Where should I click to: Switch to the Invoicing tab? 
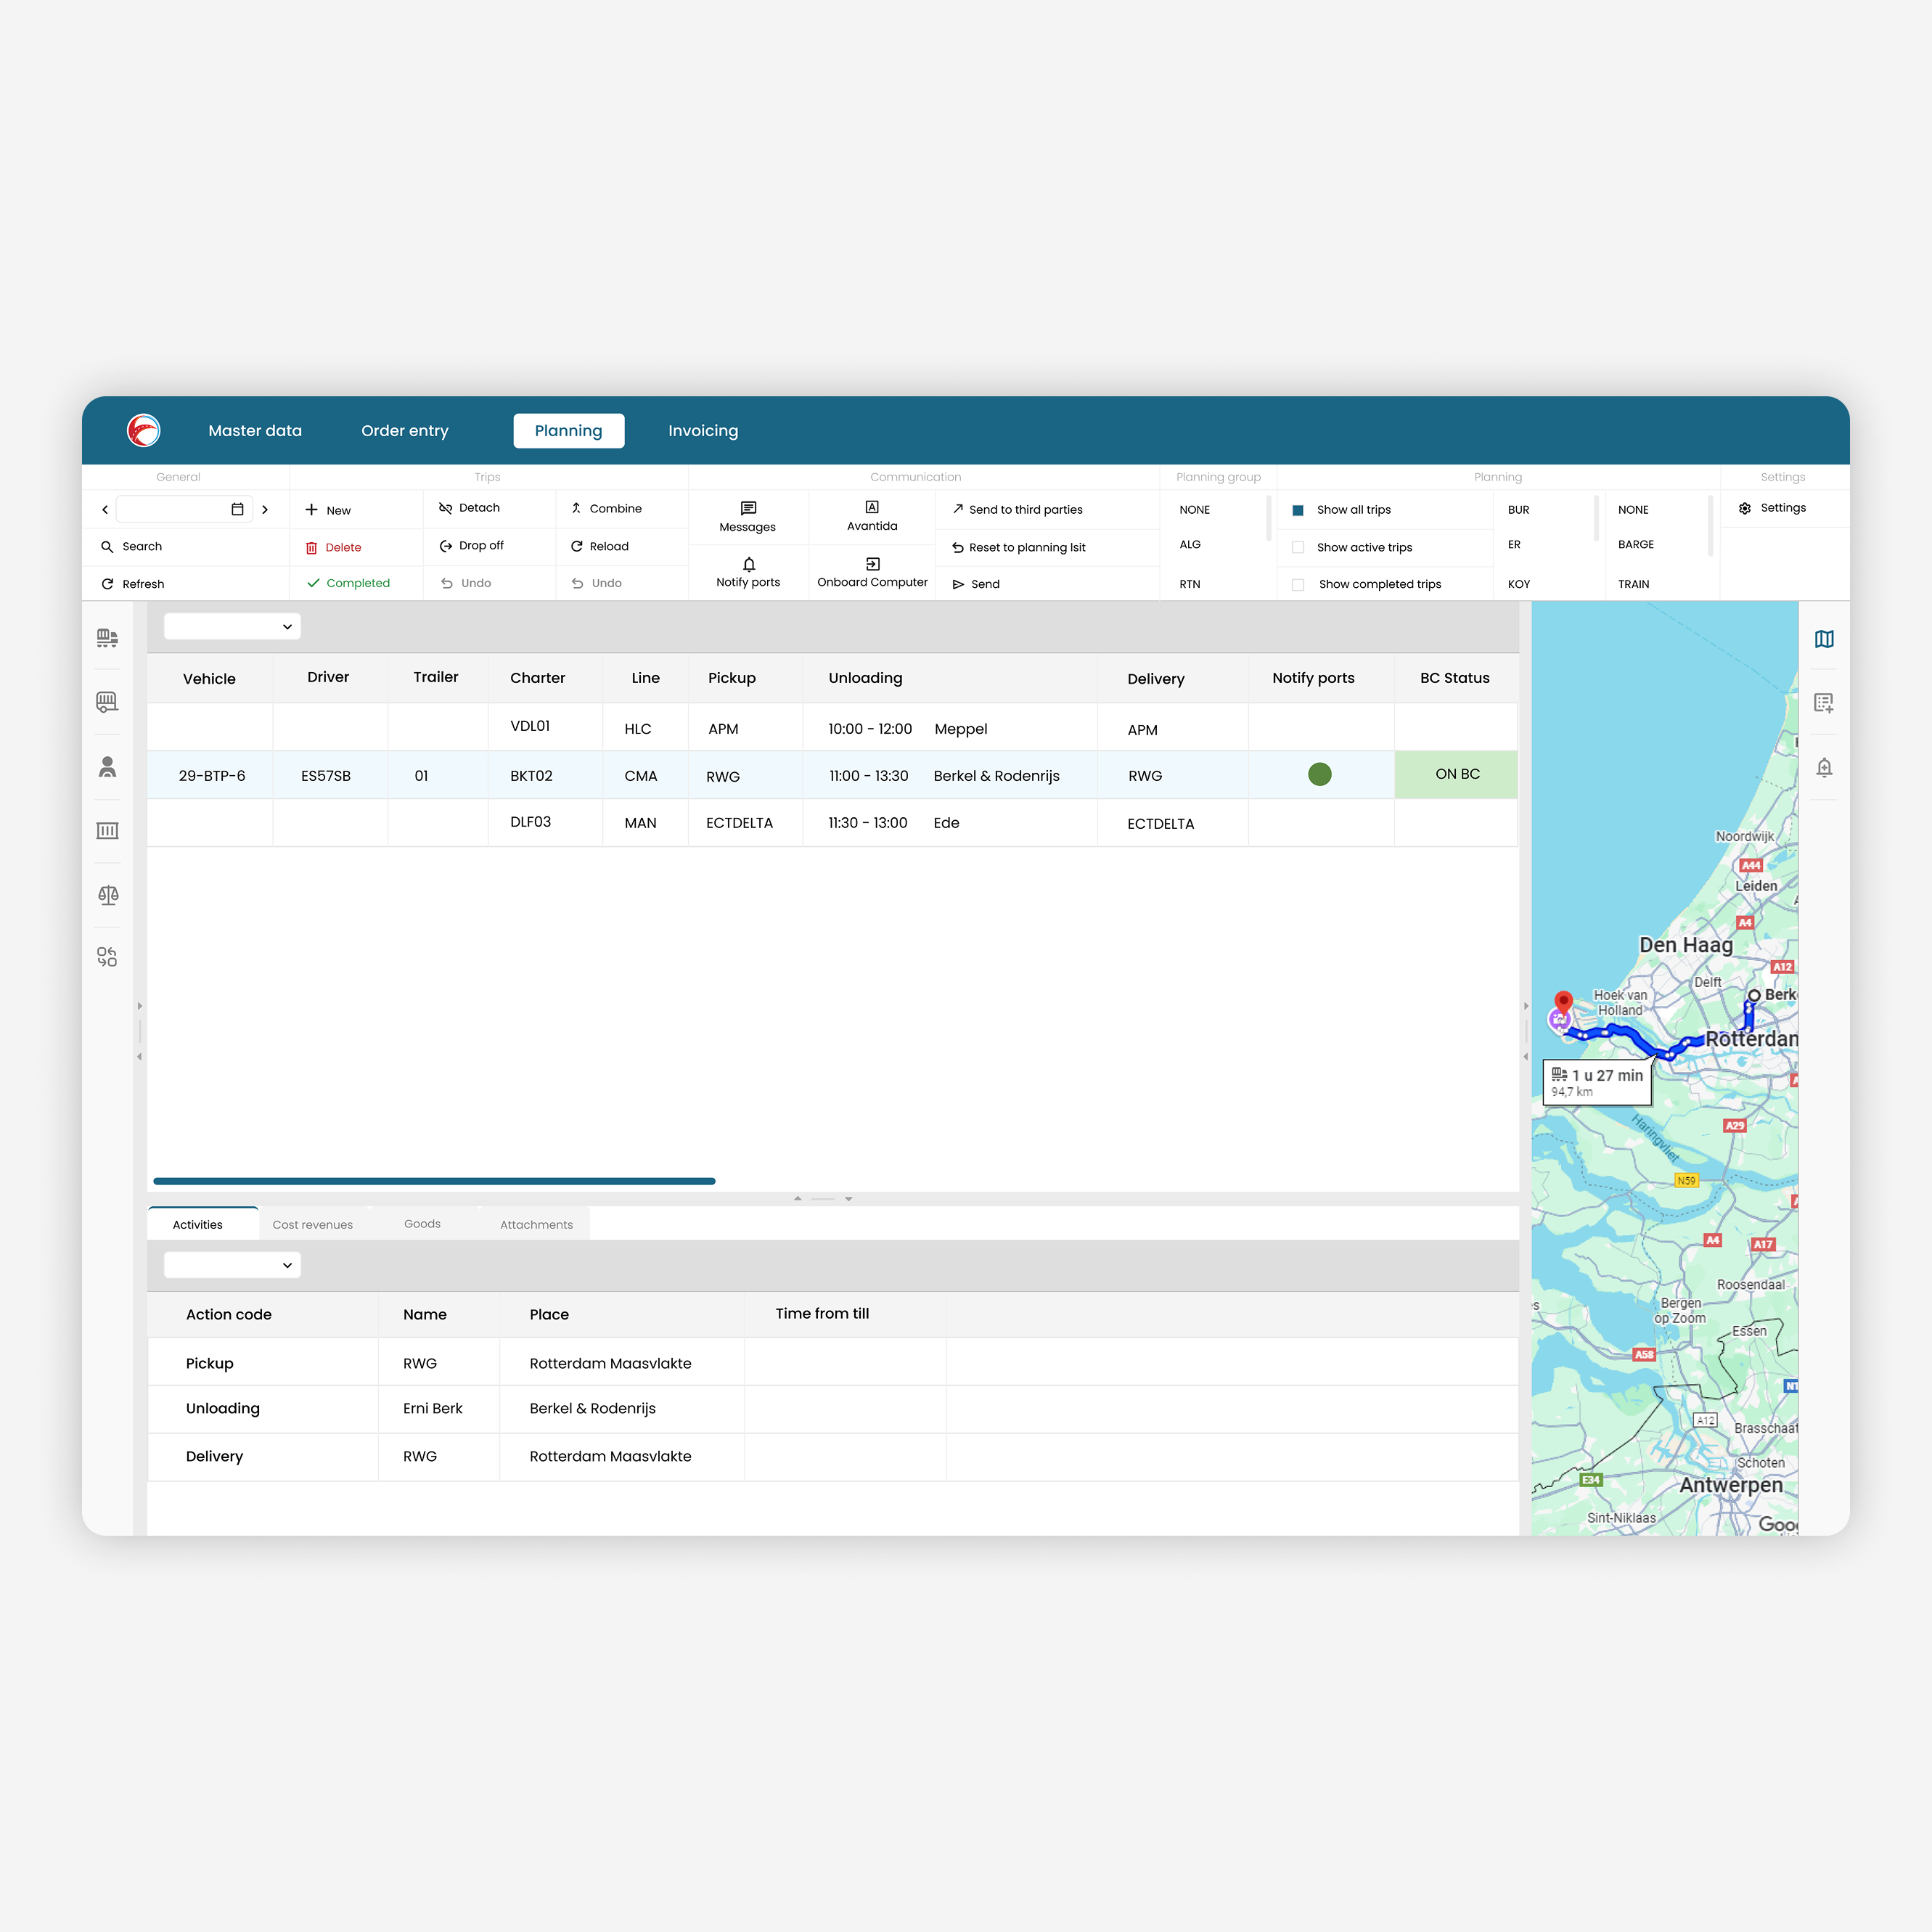click(702, 431)
